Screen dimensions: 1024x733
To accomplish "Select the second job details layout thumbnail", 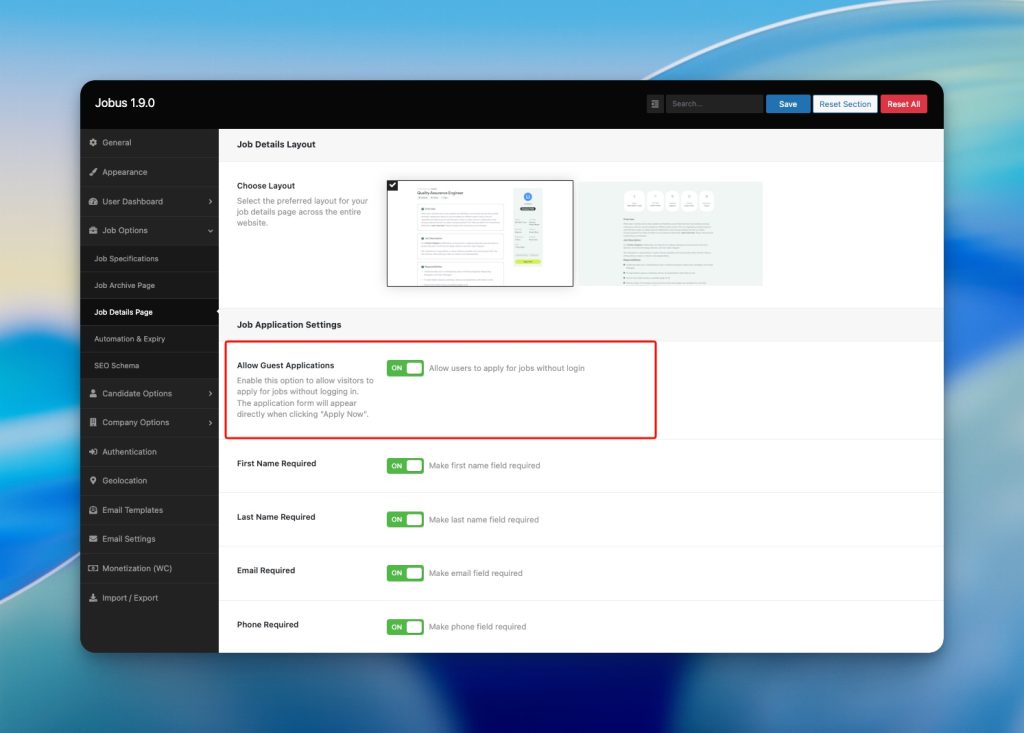I will pos(669,234).
